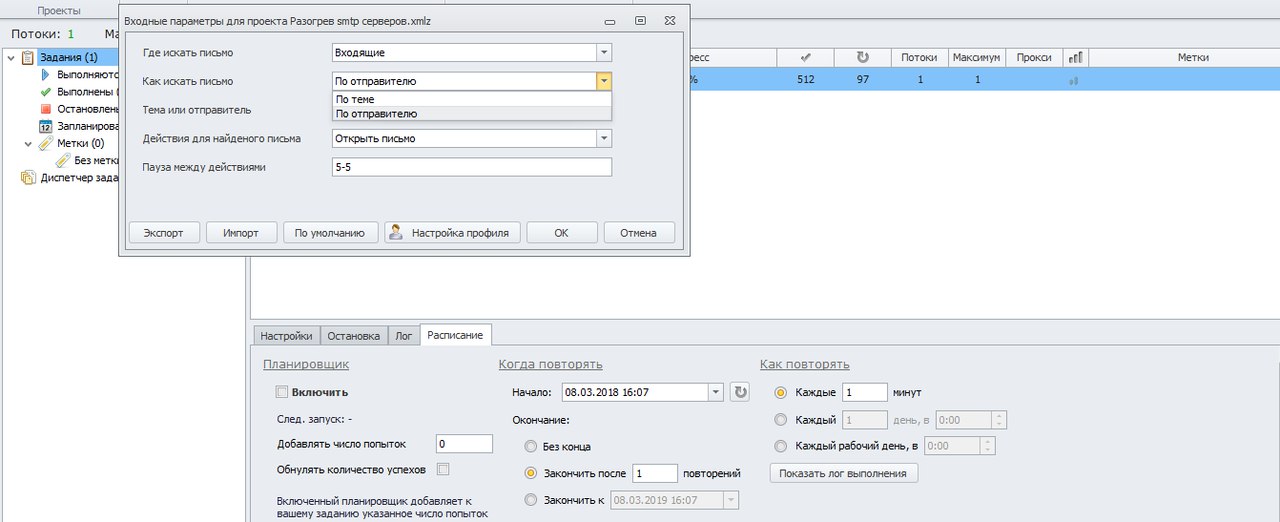This screenshot has height=522, width=1280.
Task: Click the 512 cell in selected row
Action: pos(806,80)
